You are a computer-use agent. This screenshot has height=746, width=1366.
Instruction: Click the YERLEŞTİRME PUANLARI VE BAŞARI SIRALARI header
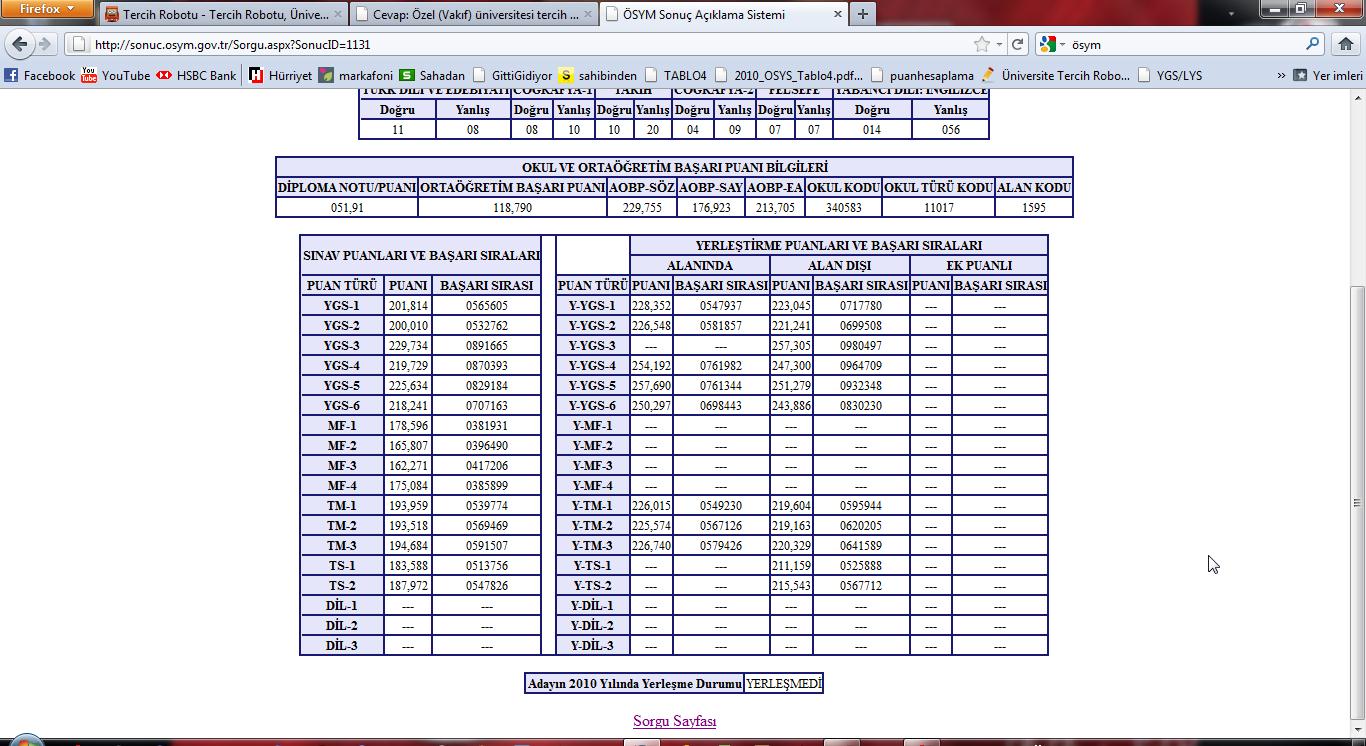[x=838, y=245]
